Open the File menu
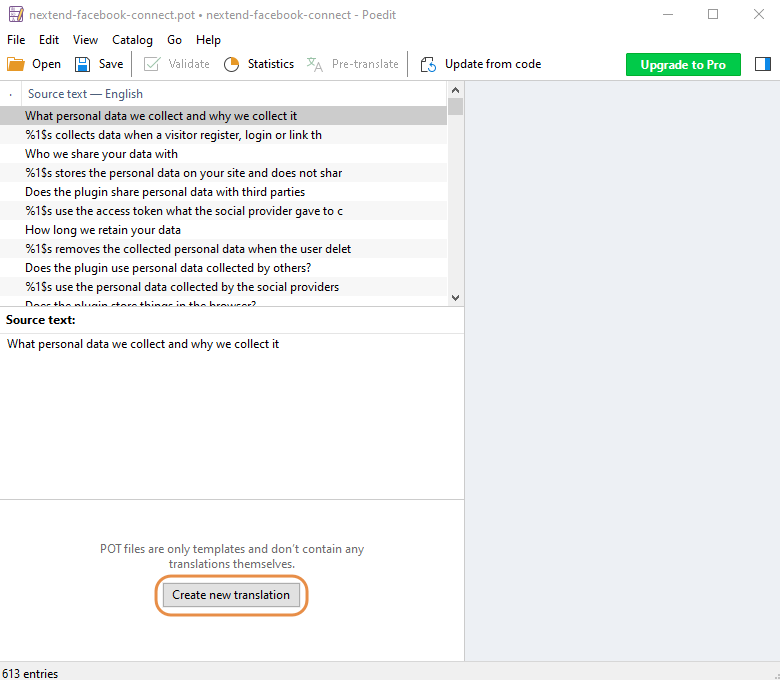Screen dimensions: 780x680 click(16, 40)
